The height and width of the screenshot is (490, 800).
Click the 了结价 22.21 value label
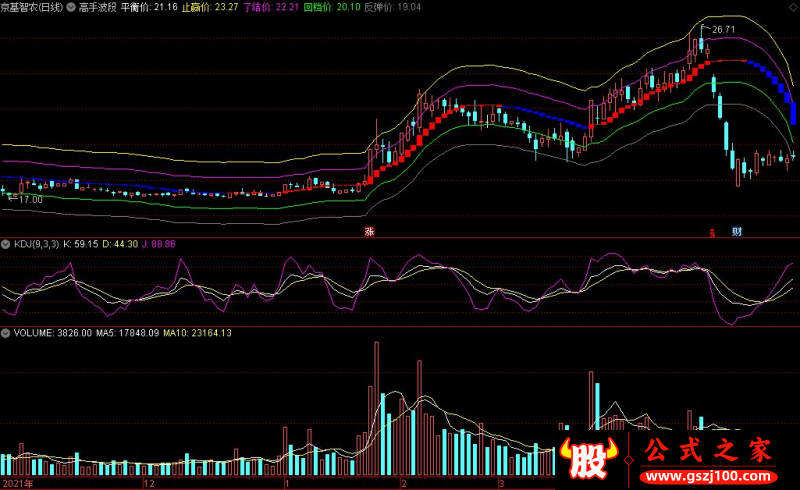(271, 7)
